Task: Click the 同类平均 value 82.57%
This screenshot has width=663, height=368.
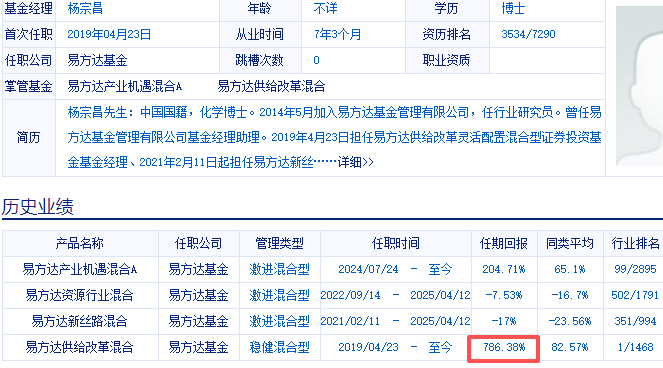Action: pyautogui.click(x=570, y=347)
